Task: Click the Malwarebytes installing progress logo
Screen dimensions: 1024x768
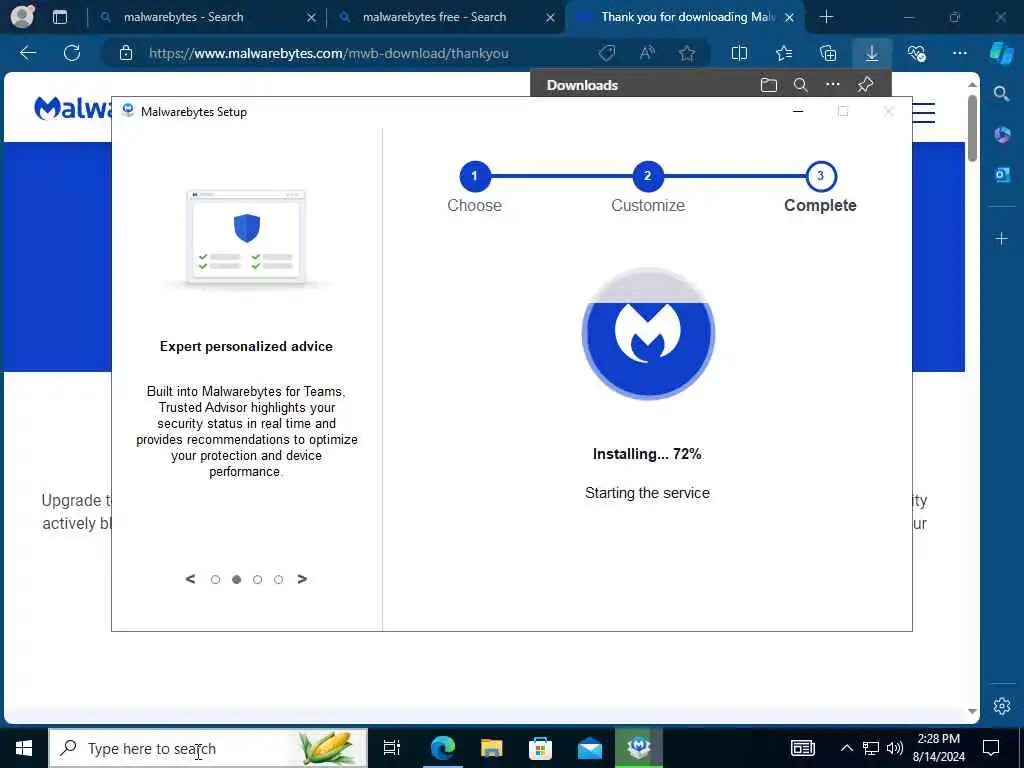Action: tap(648, 333)
